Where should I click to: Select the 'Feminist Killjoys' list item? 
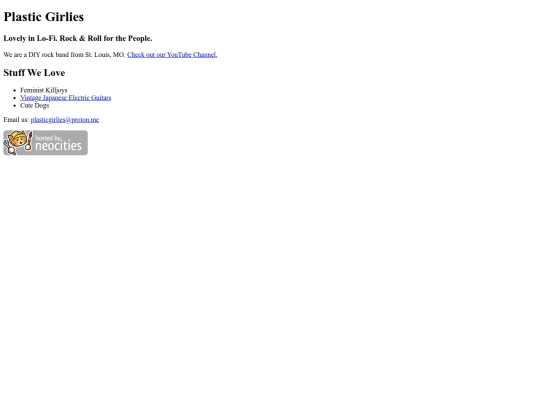(43, 90)
